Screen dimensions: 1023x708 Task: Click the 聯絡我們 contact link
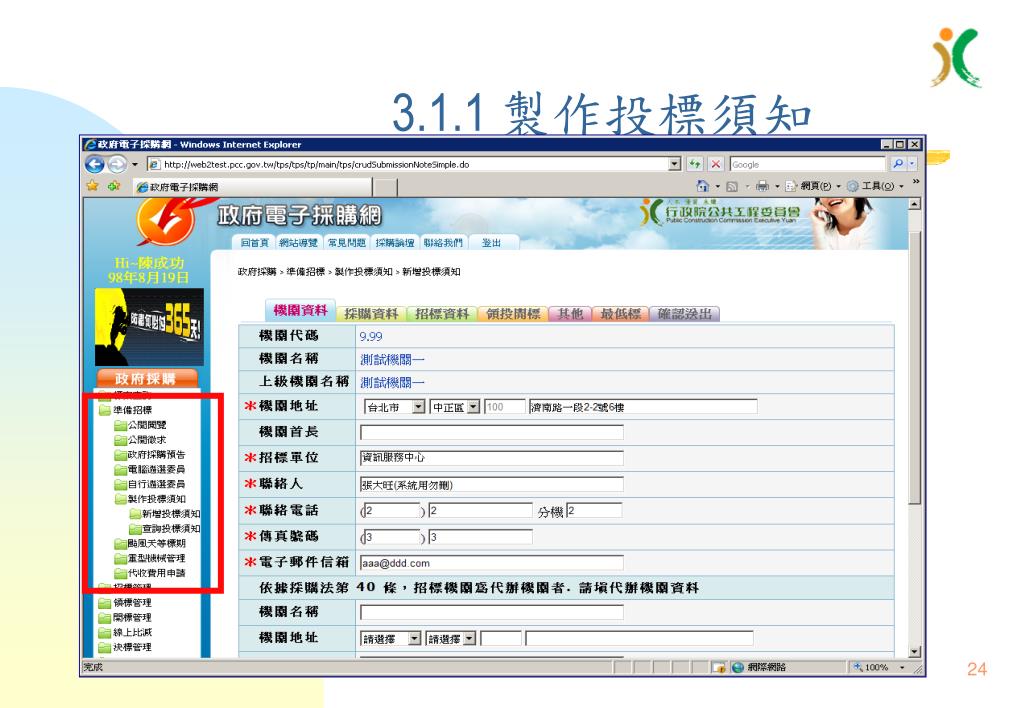(x=443, y=243)
